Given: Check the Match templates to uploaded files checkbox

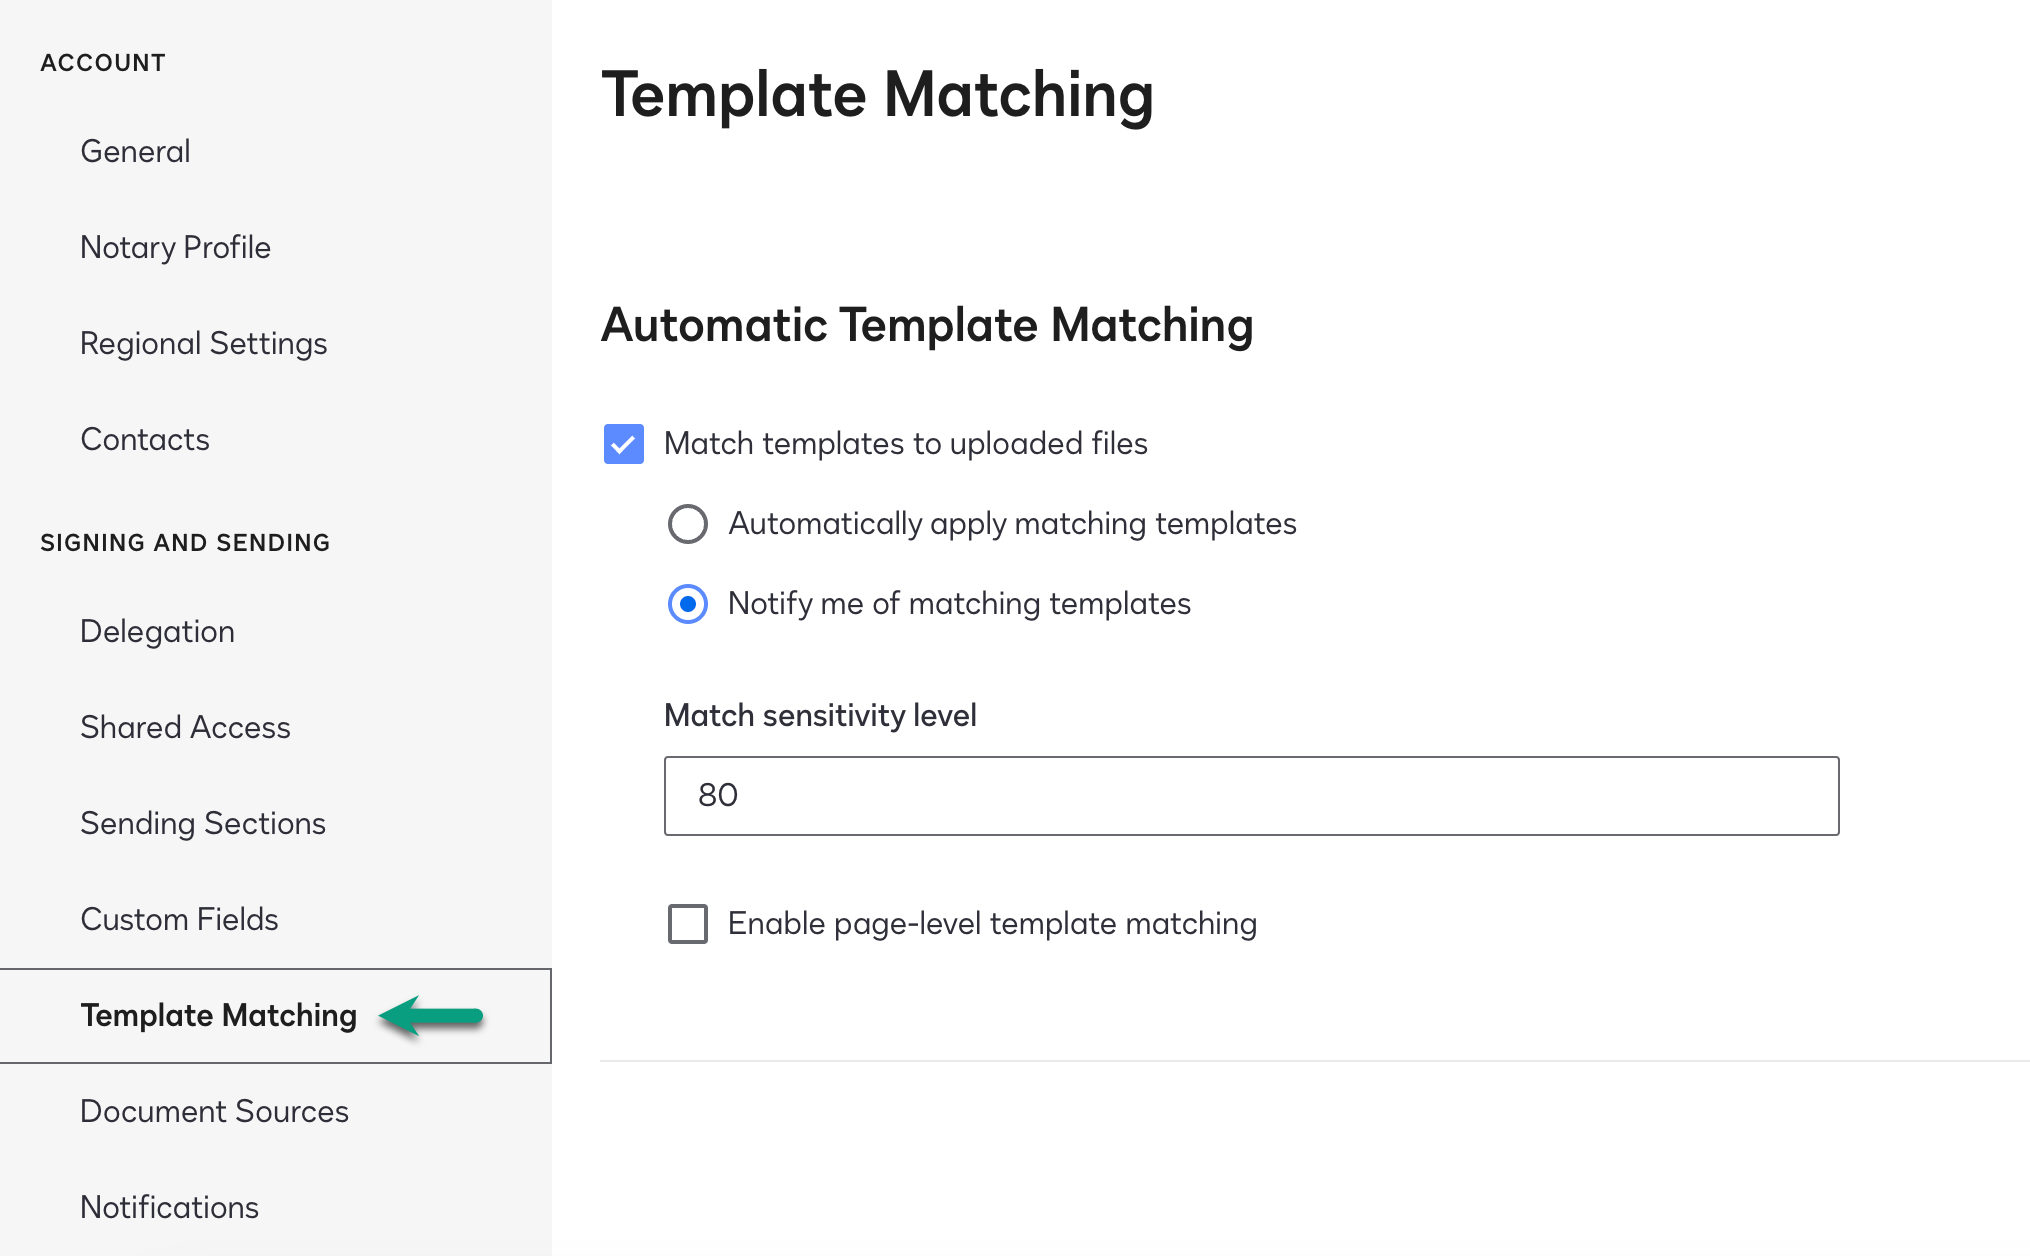Looking at the screenshot, I should click(622, 444).
